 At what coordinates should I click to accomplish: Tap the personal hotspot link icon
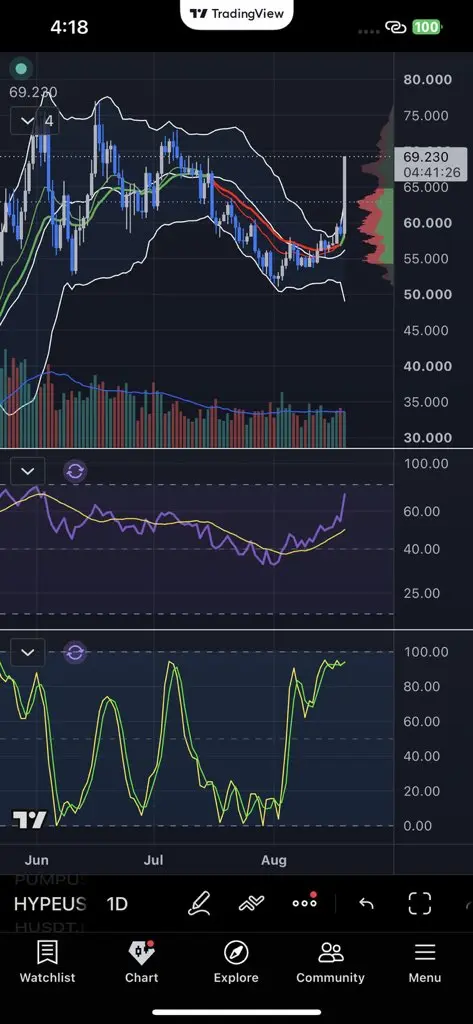[x=395, y=27]
